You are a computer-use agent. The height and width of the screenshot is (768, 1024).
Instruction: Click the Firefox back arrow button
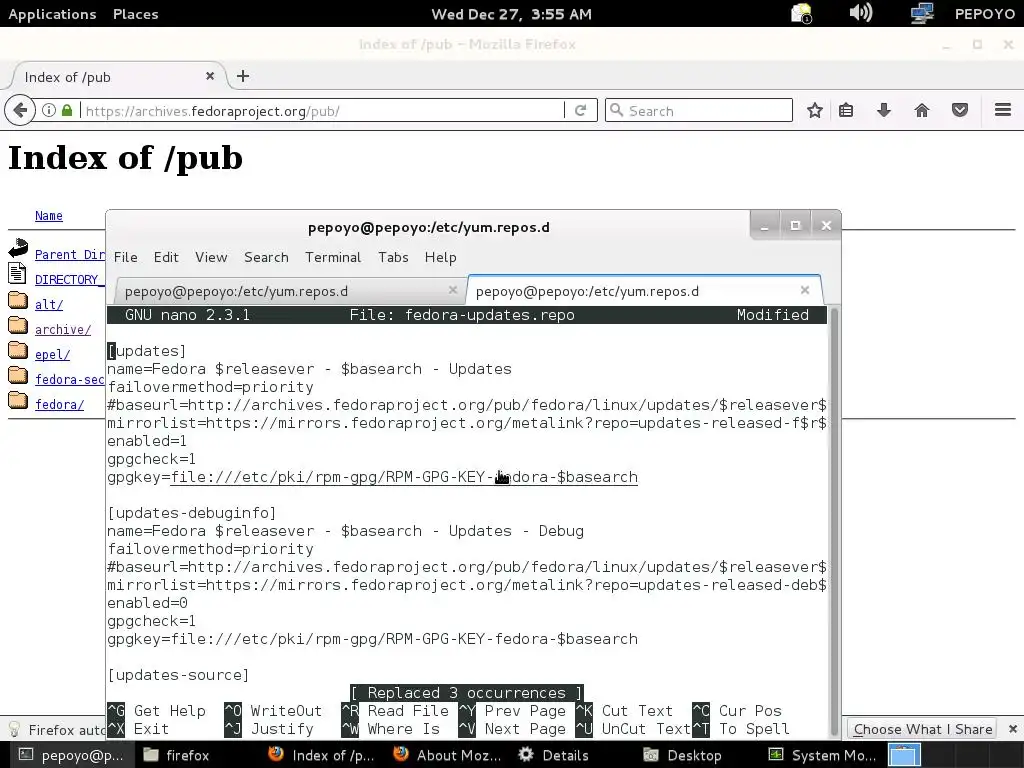point(20,110)
